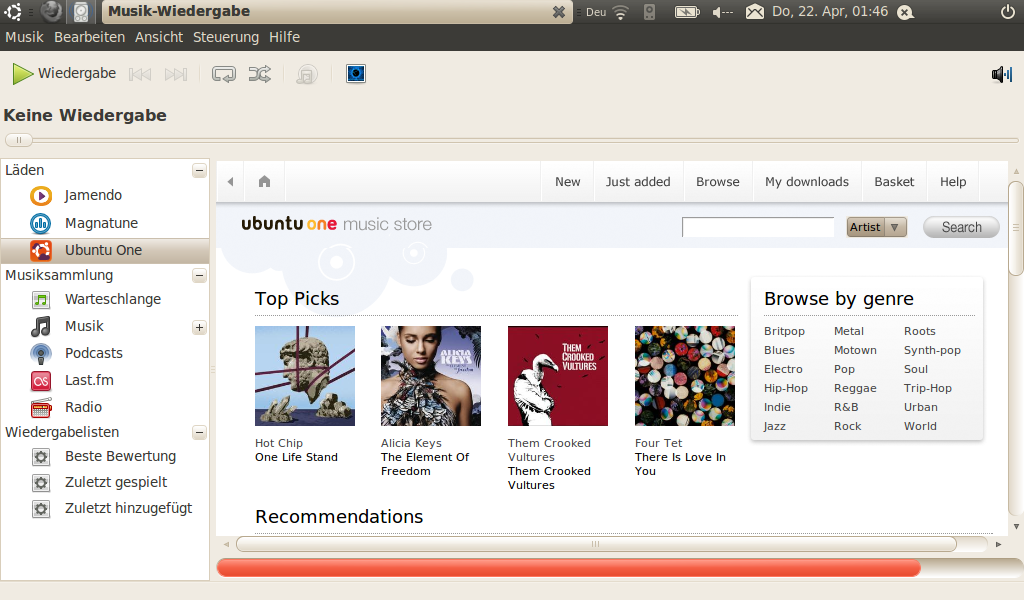Collapse the Wiedergabelisten sidebar section

click(199, 432)
